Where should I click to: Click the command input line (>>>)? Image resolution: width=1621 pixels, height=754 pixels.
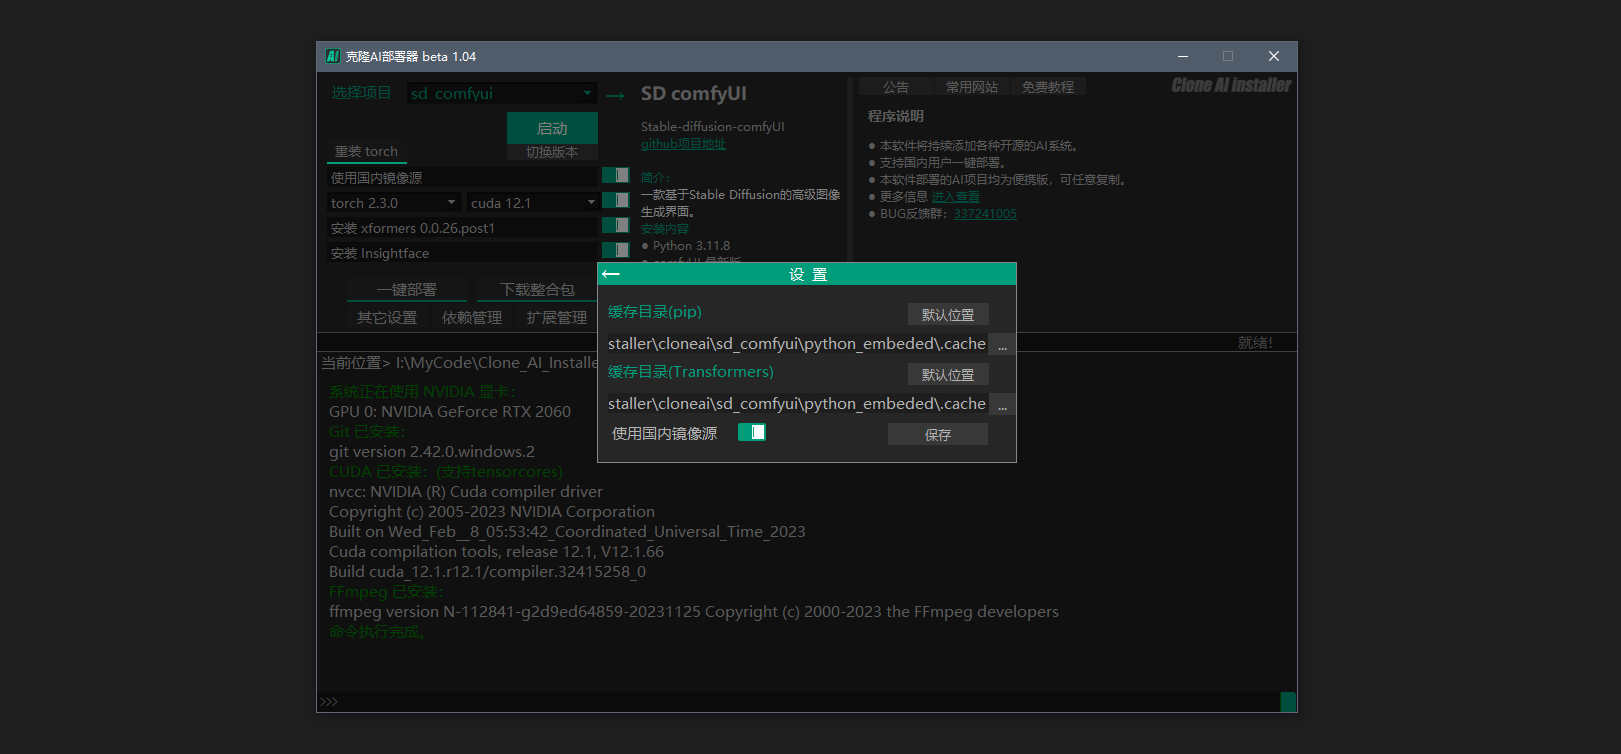[798, 702]
